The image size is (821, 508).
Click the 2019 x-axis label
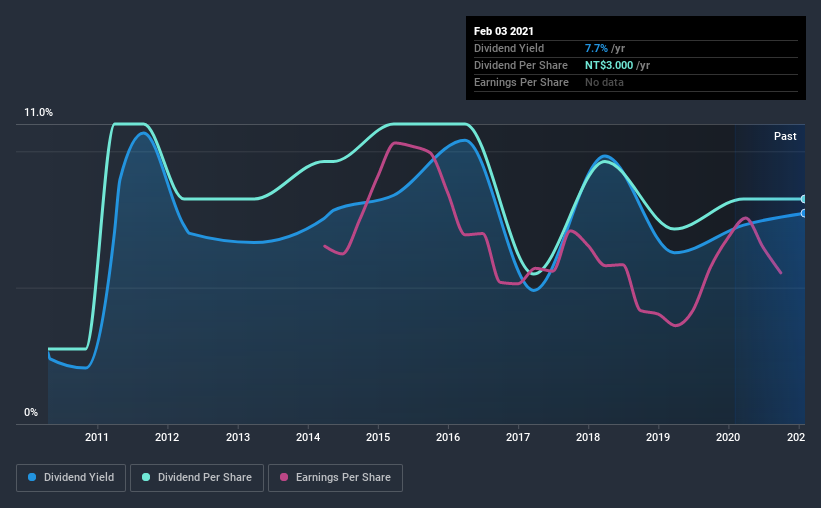pos(658,437)
